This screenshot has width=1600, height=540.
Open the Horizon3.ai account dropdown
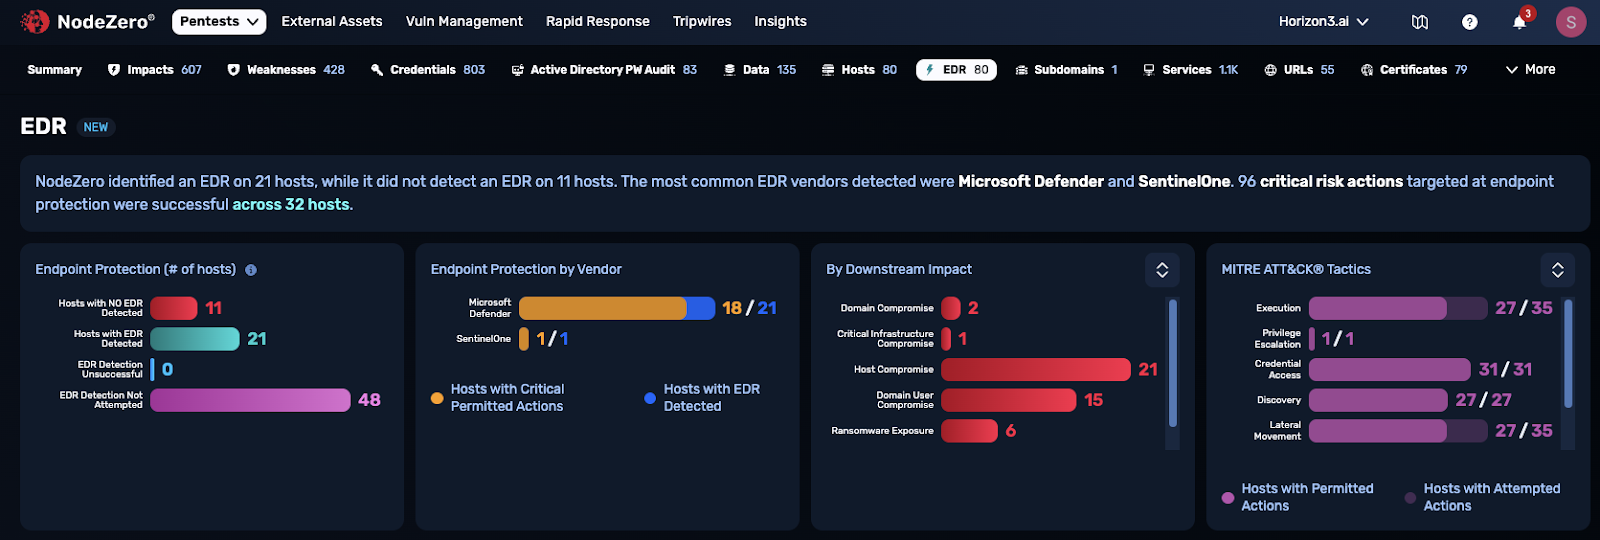[1324, 21]
